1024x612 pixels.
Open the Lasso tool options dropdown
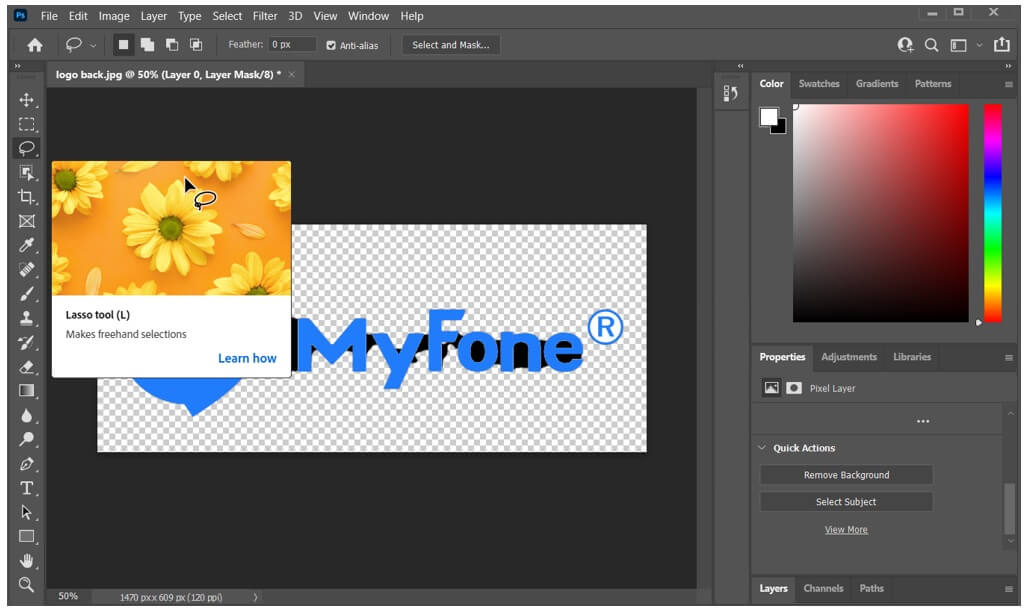point(95,44)
